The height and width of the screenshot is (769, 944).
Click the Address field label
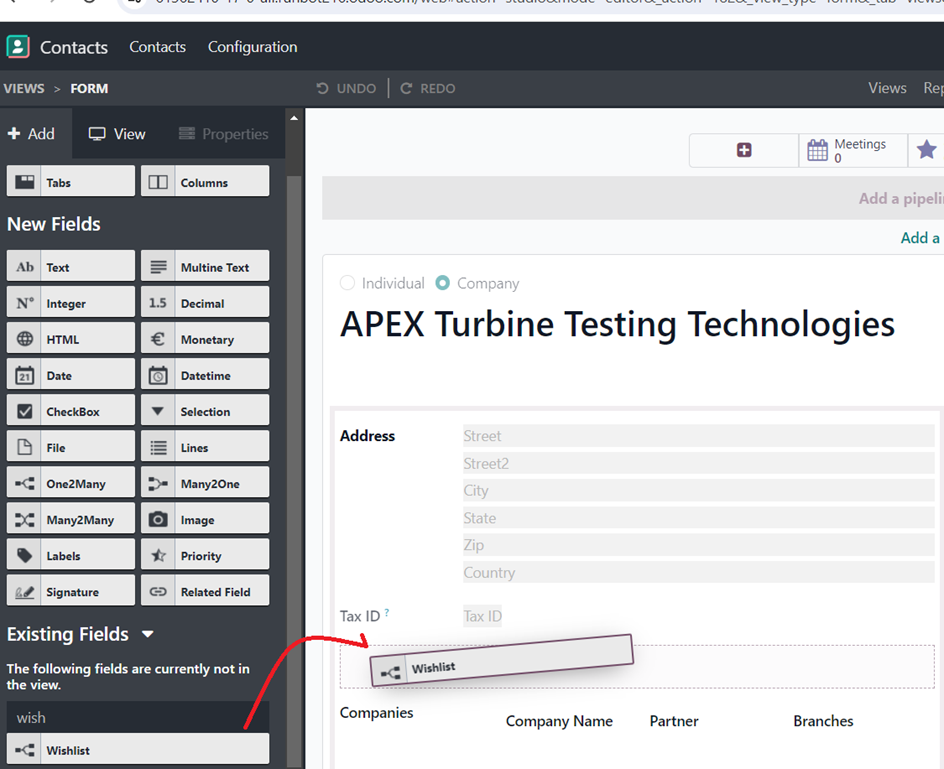(x=367, y=435)
